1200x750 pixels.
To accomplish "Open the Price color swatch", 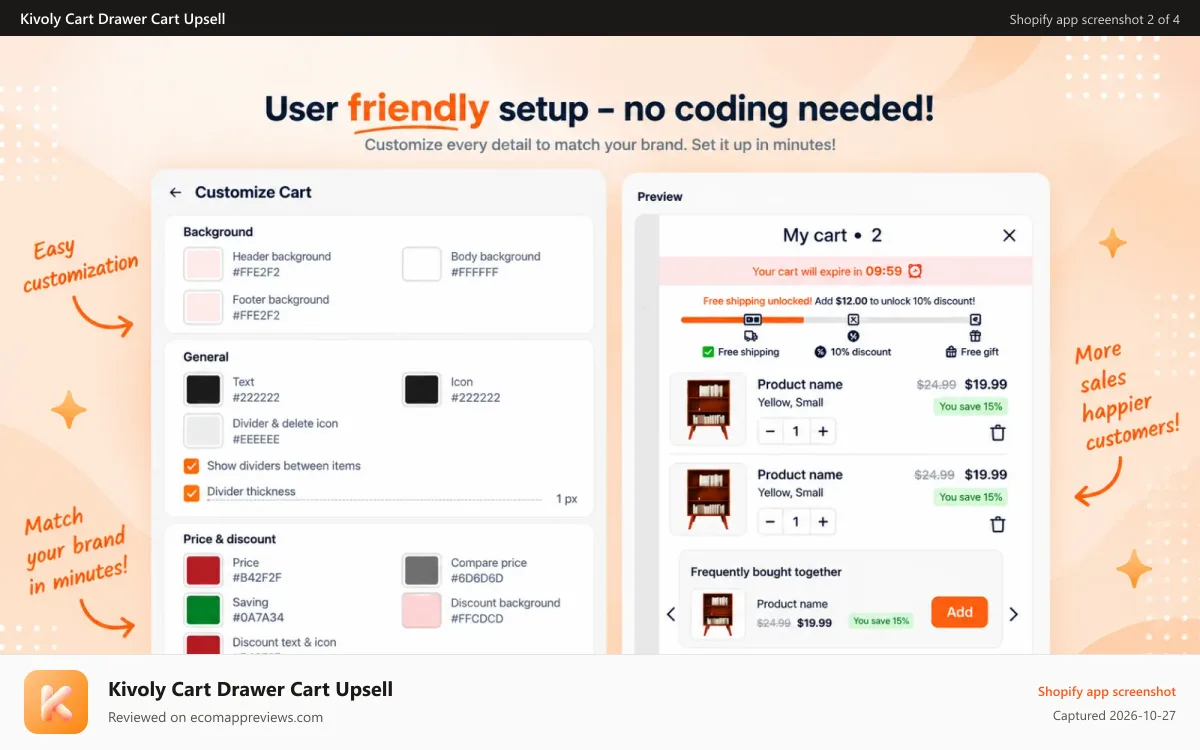I will (203, 570).
